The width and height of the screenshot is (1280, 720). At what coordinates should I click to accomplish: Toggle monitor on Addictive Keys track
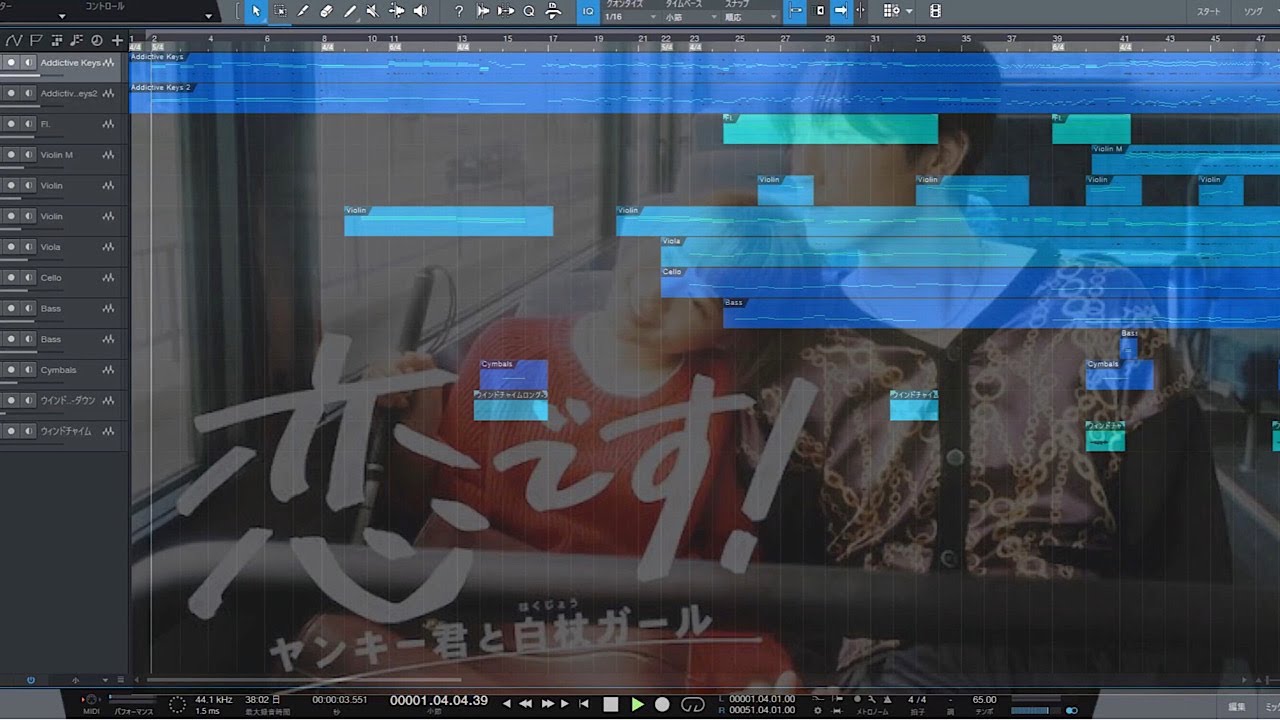[x=28, y=63]
